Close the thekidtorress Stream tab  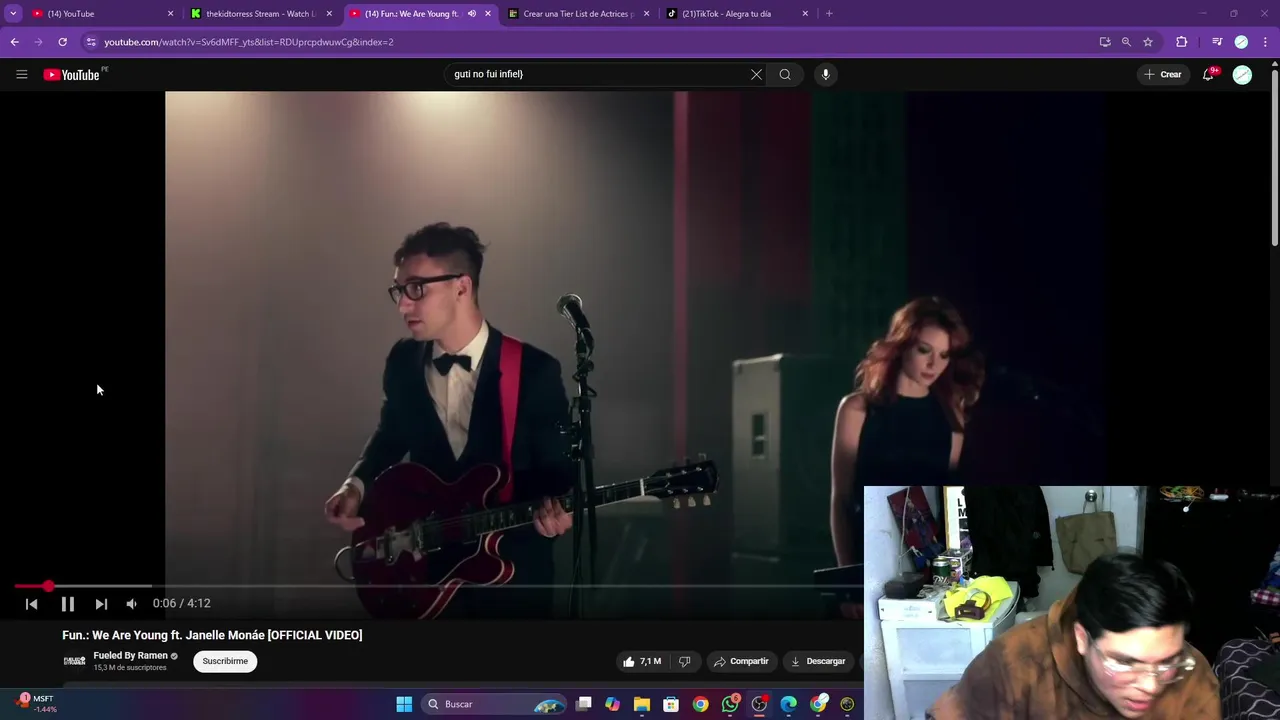329,14
